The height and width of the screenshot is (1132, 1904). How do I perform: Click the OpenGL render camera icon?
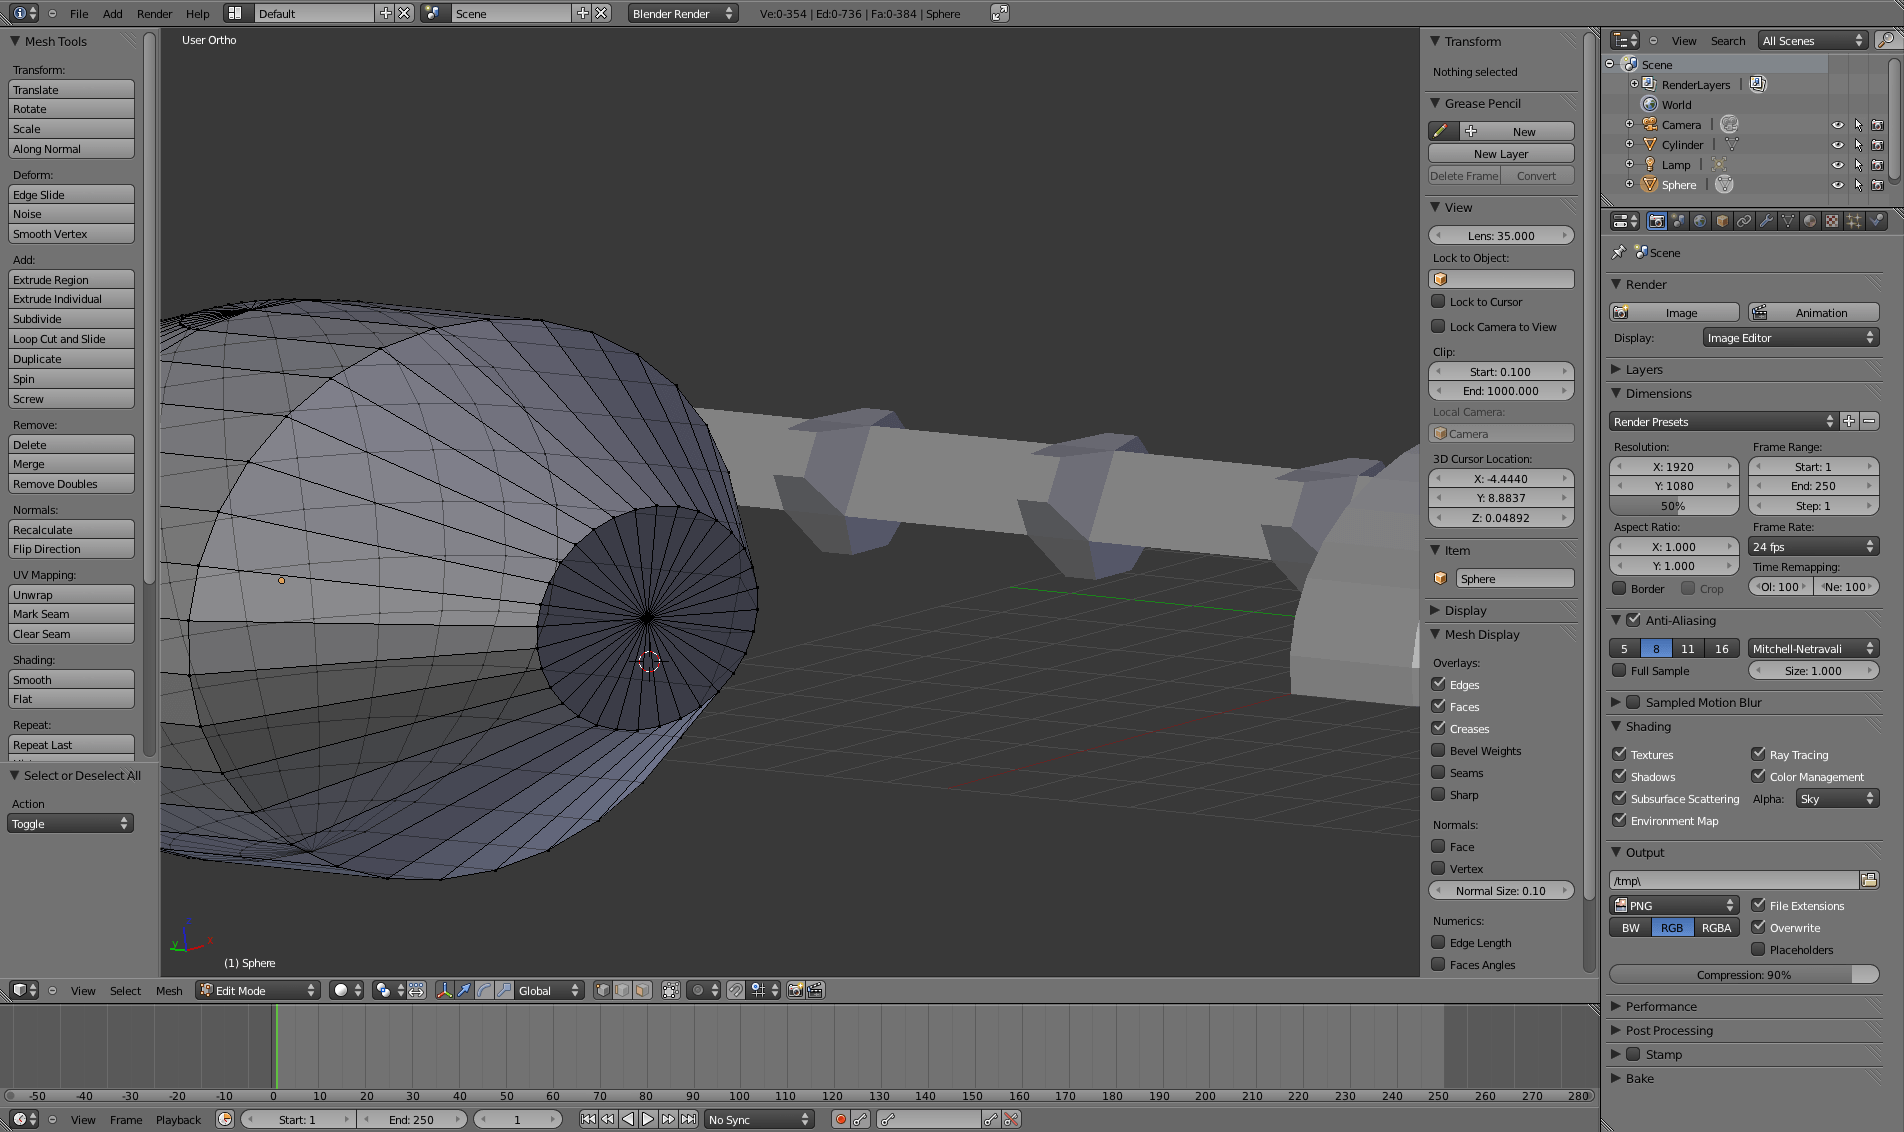coord(795,990)
